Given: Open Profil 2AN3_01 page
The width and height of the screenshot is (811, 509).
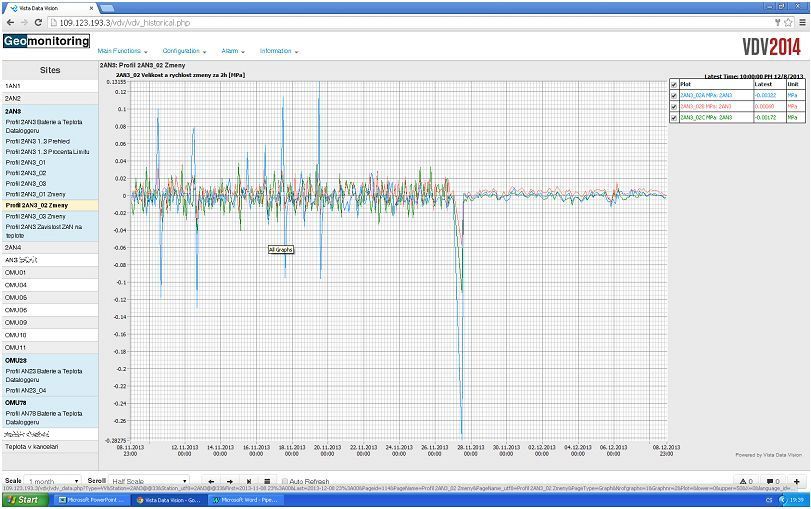Looking at the screenshot, I should pos(26,162).
